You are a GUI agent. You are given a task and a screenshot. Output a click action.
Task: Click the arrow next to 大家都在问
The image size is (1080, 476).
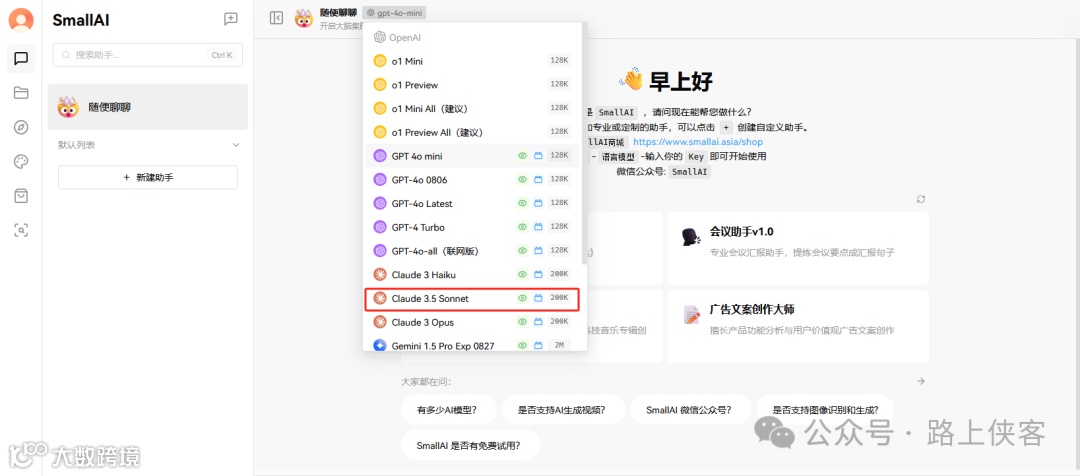coord(921,381)
